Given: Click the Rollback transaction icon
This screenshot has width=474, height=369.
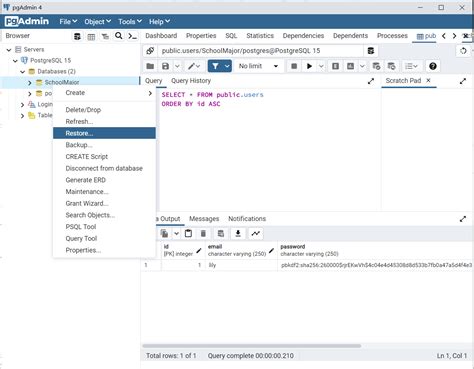Looking at the screenshot, I should point(392,66).
